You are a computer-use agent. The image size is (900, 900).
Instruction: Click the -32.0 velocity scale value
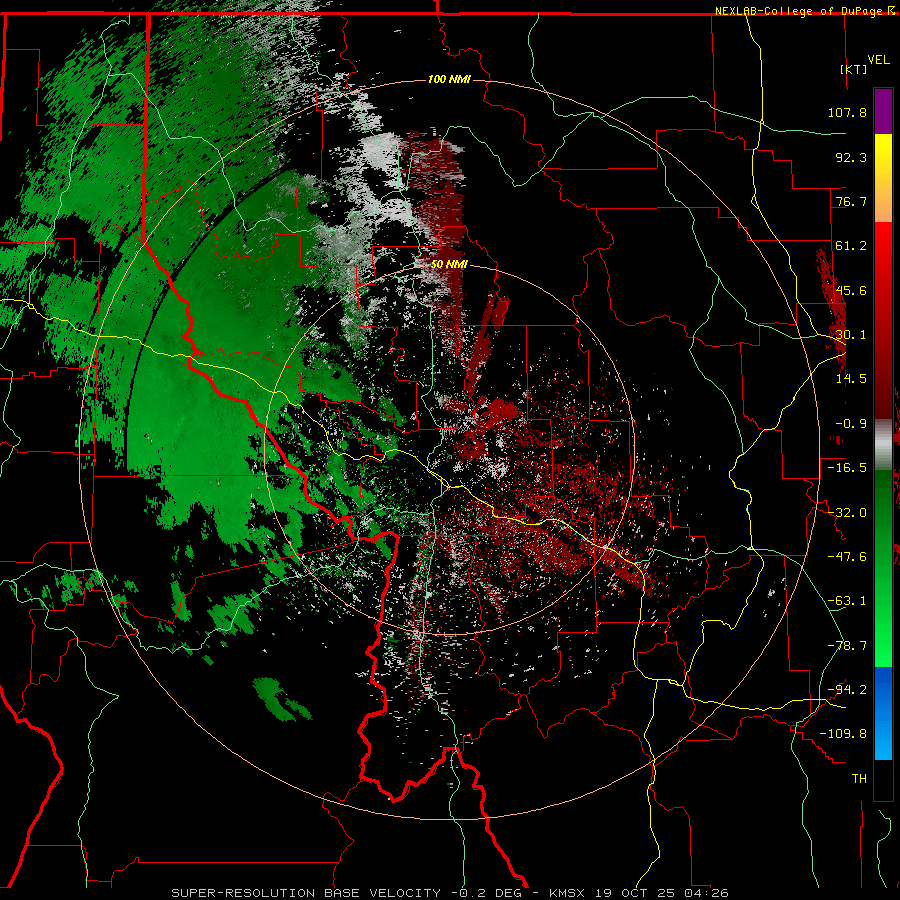click(847, 513)
